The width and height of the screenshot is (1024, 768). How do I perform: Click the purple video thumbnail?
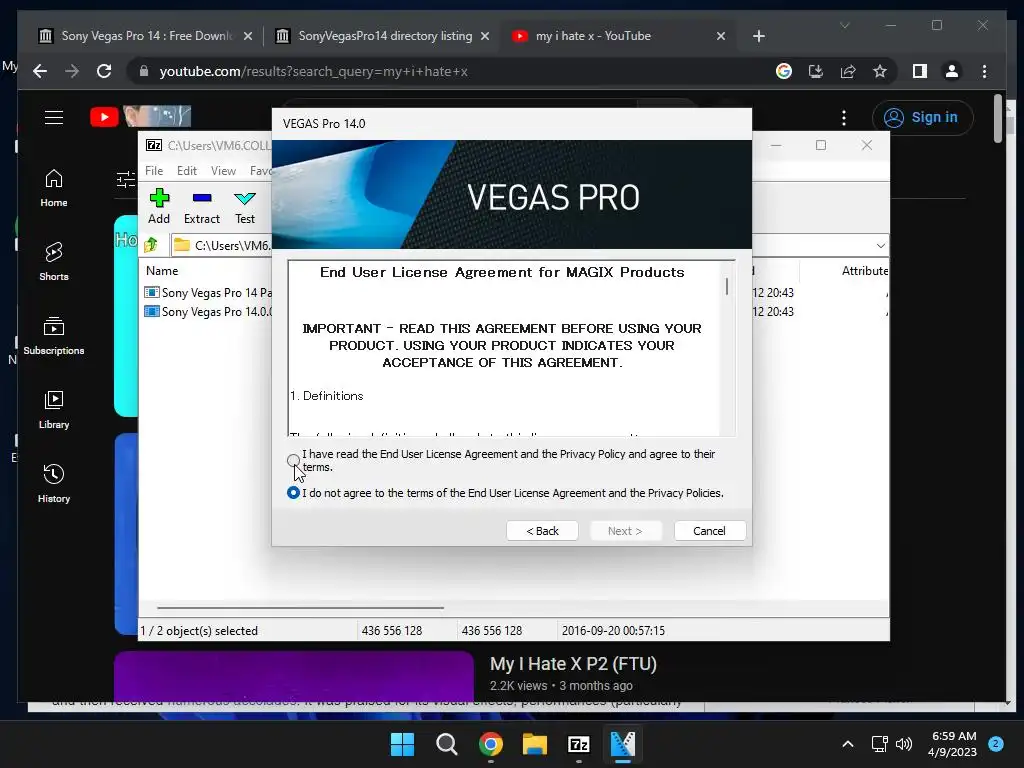[x=294, y=676]
